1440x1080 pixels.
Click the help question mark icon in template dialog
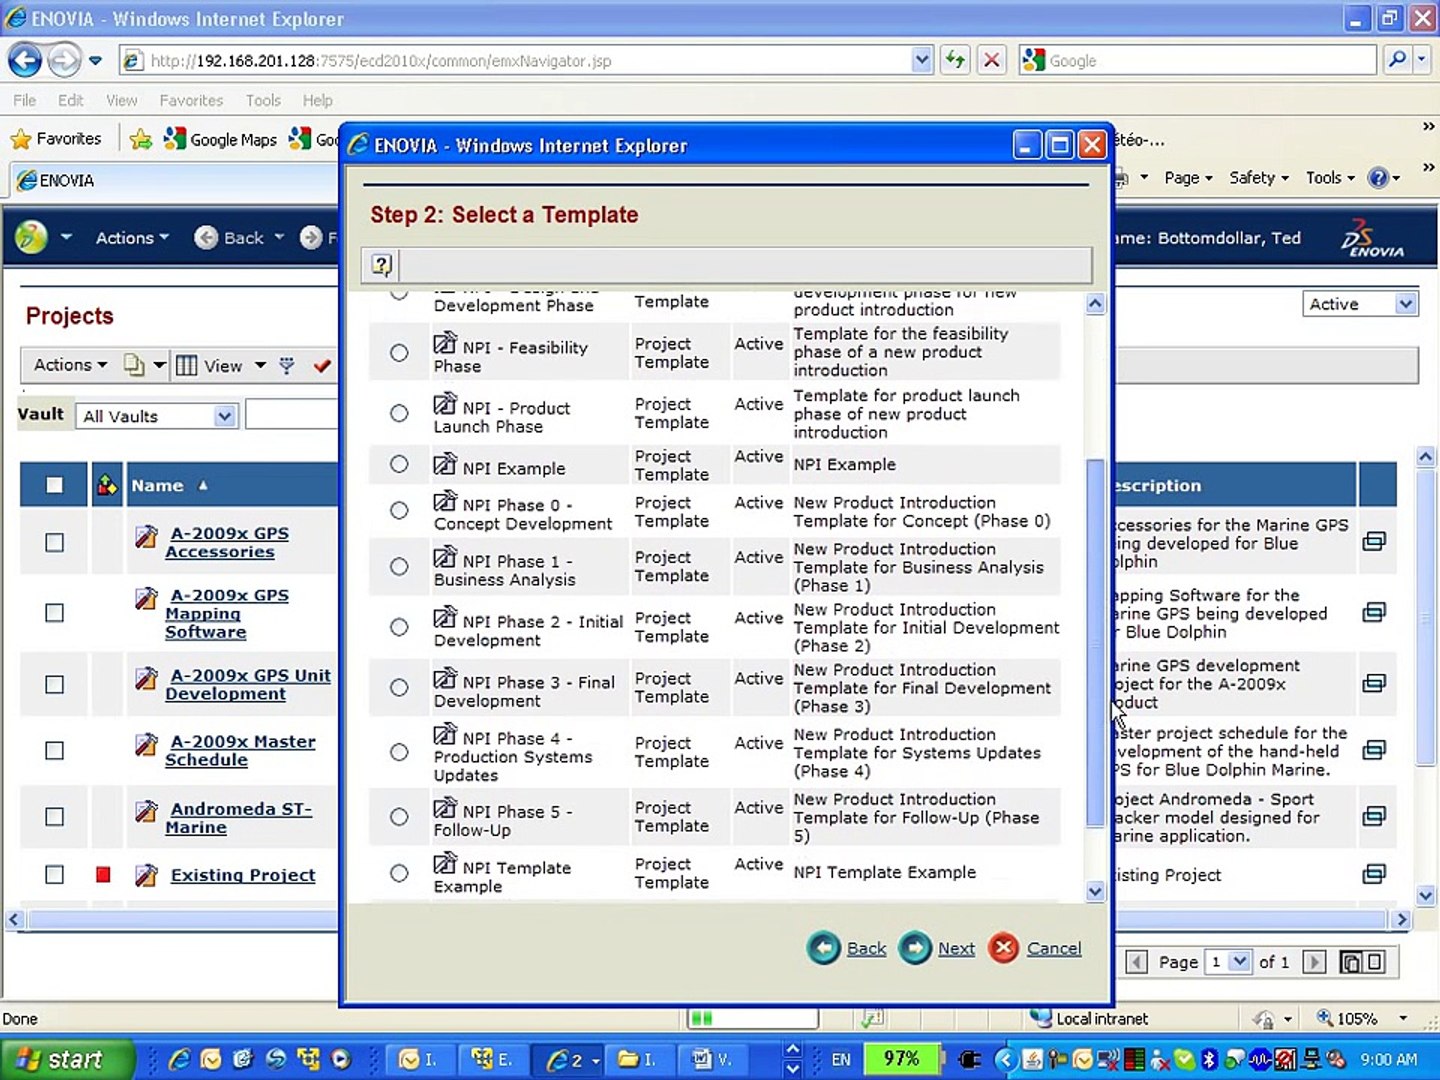(x=381, y=265)
